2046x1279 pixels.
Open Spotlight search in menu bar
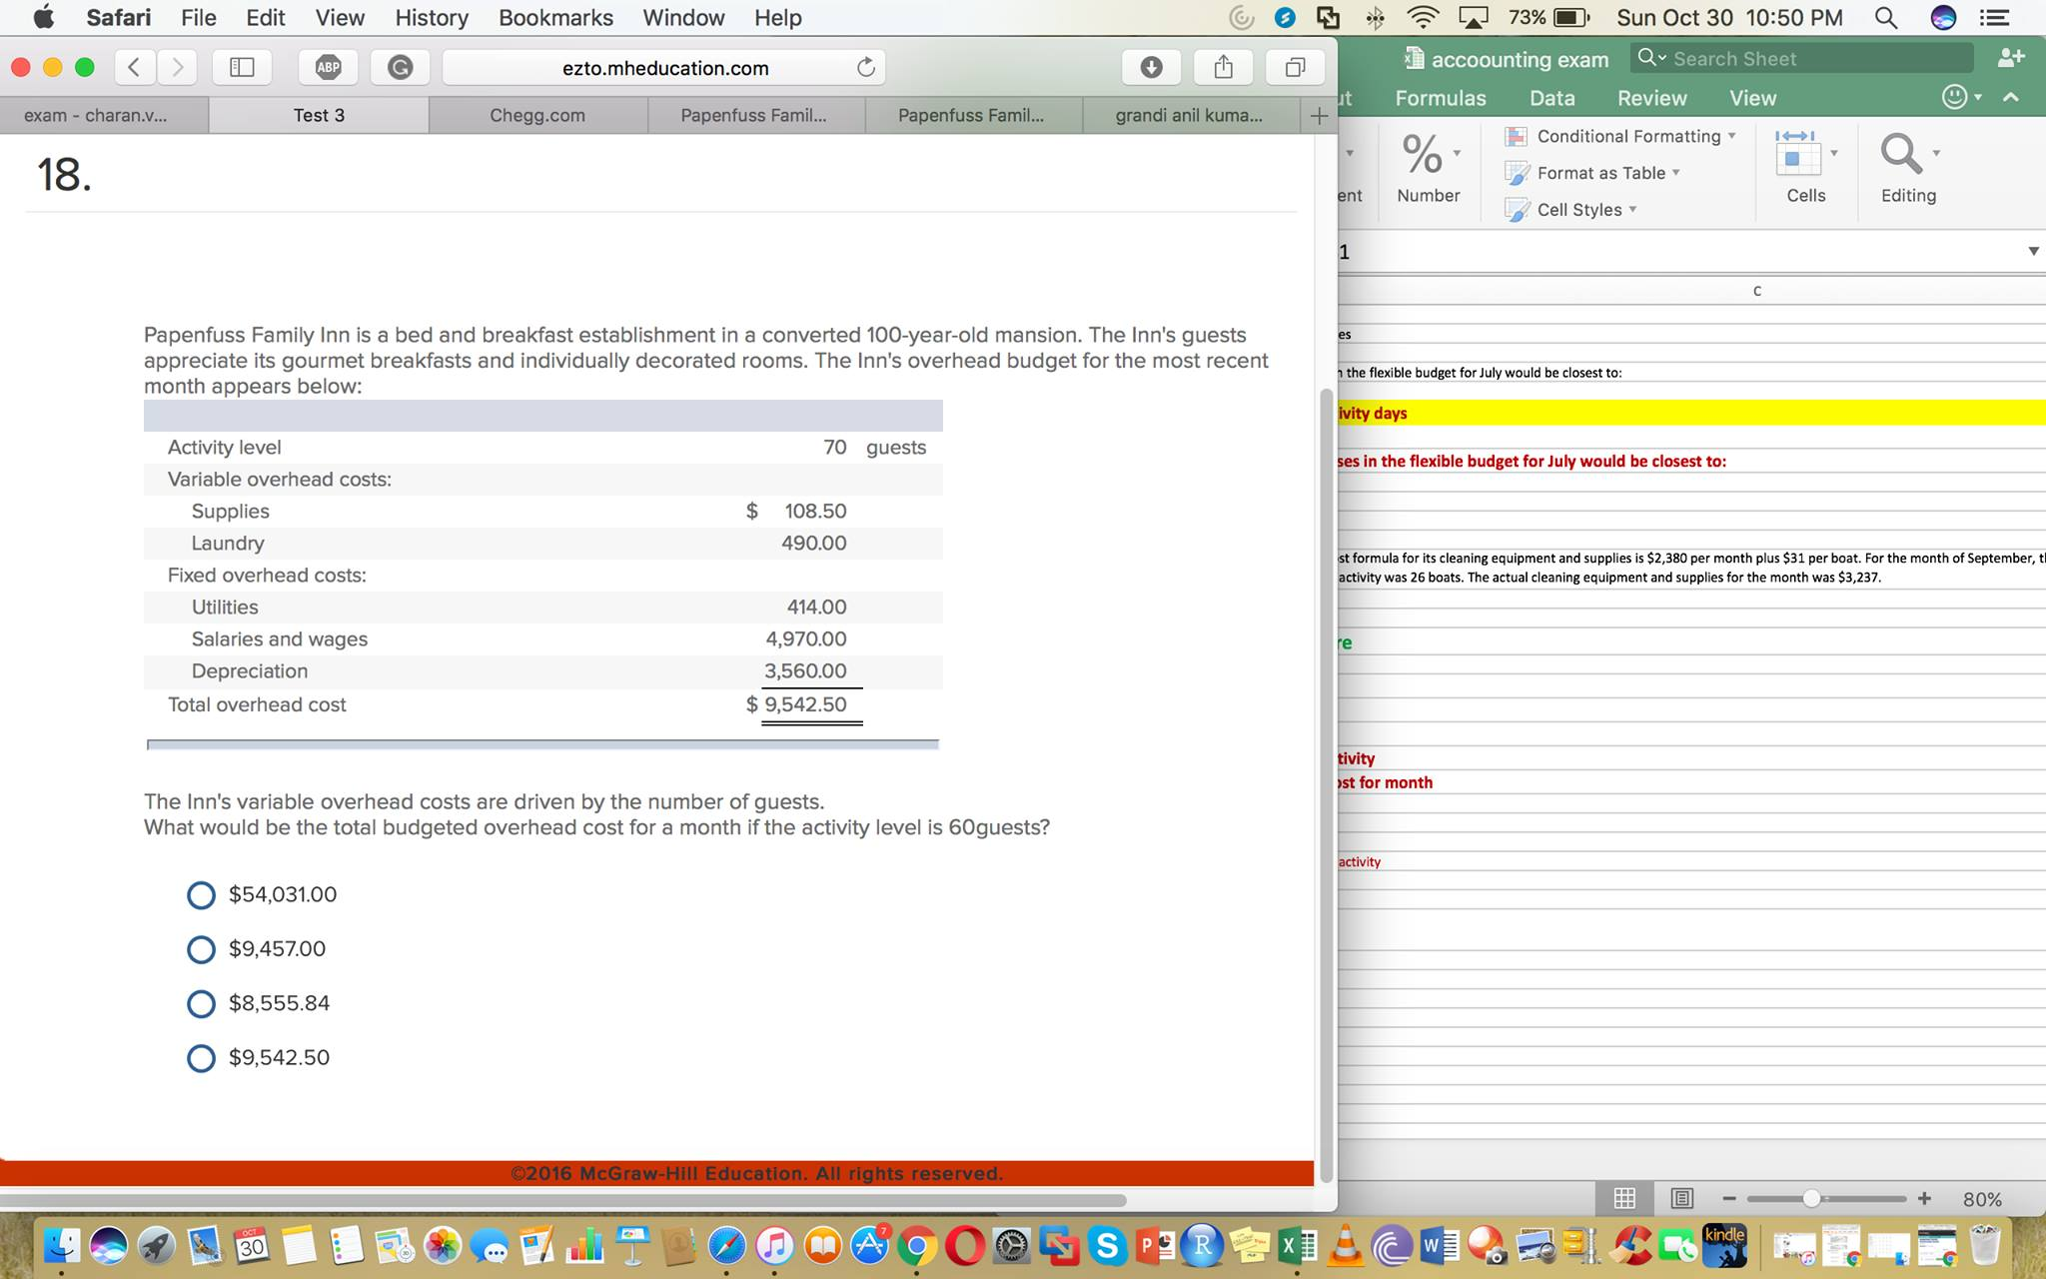1886,18
